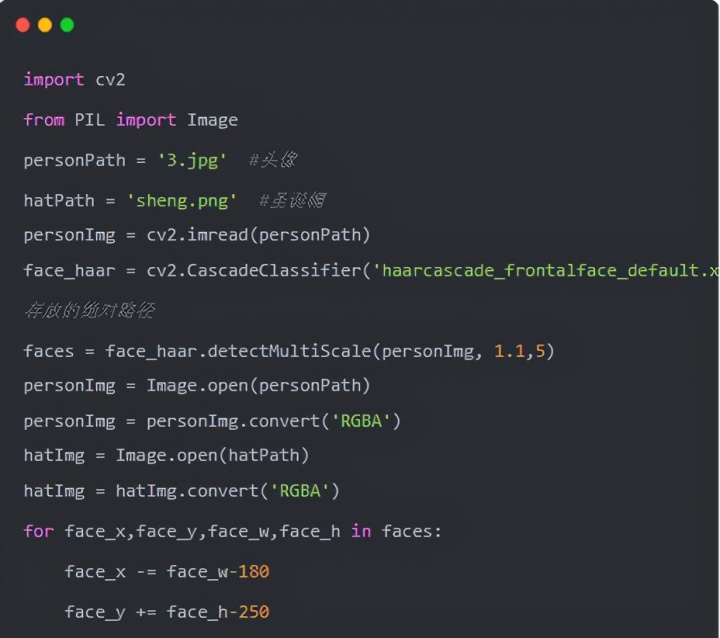Click 'face_y' in the '+=' line

pyautogui.click(x=95, y=612)
